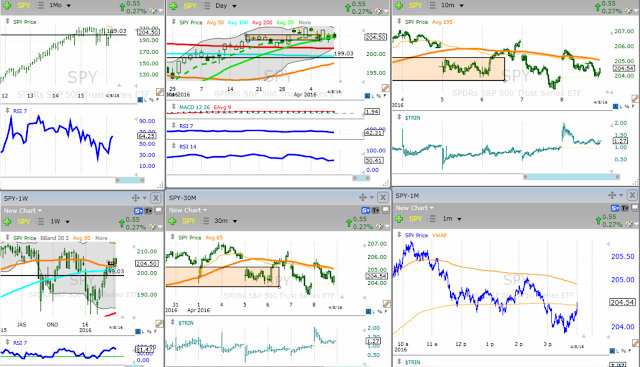Click the color palette icon in SPY-1M toolbar
Image resolution: width=640 pixels, height=367 pixels.
tap(629, 224)
